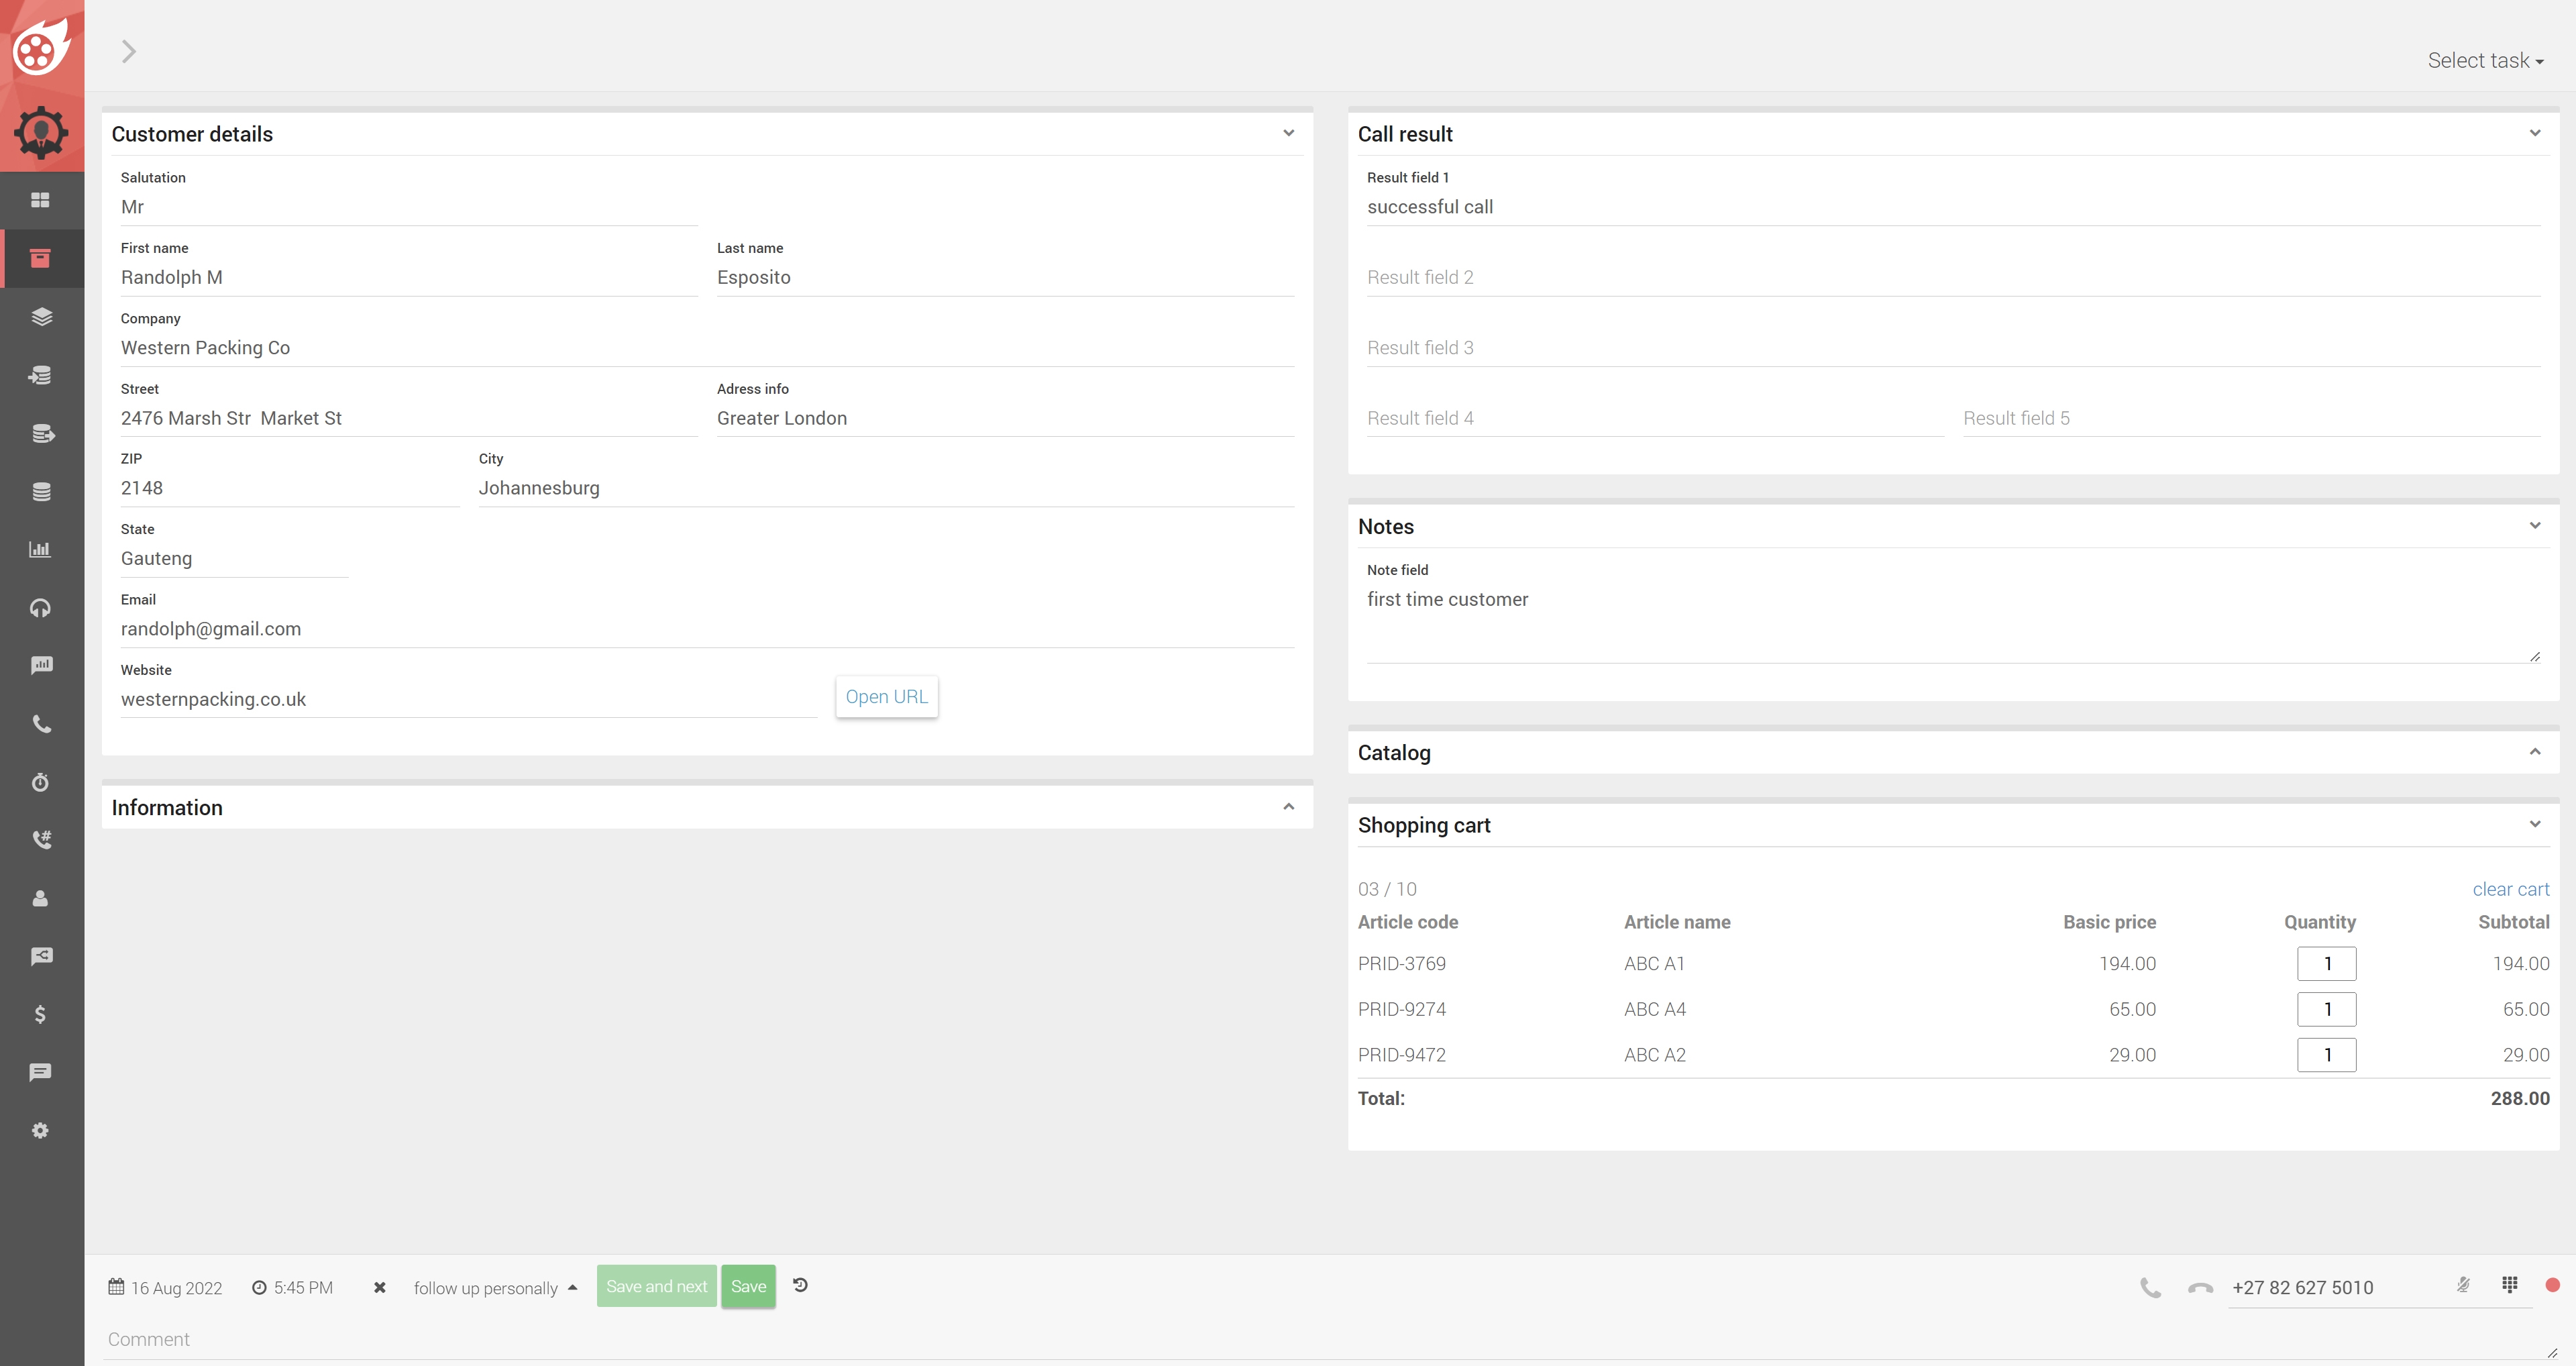This screenshot has width=2576, height=1366.
Task: Click the quantity field for PRID-9274
Action: click(x=2326, y=1009)
